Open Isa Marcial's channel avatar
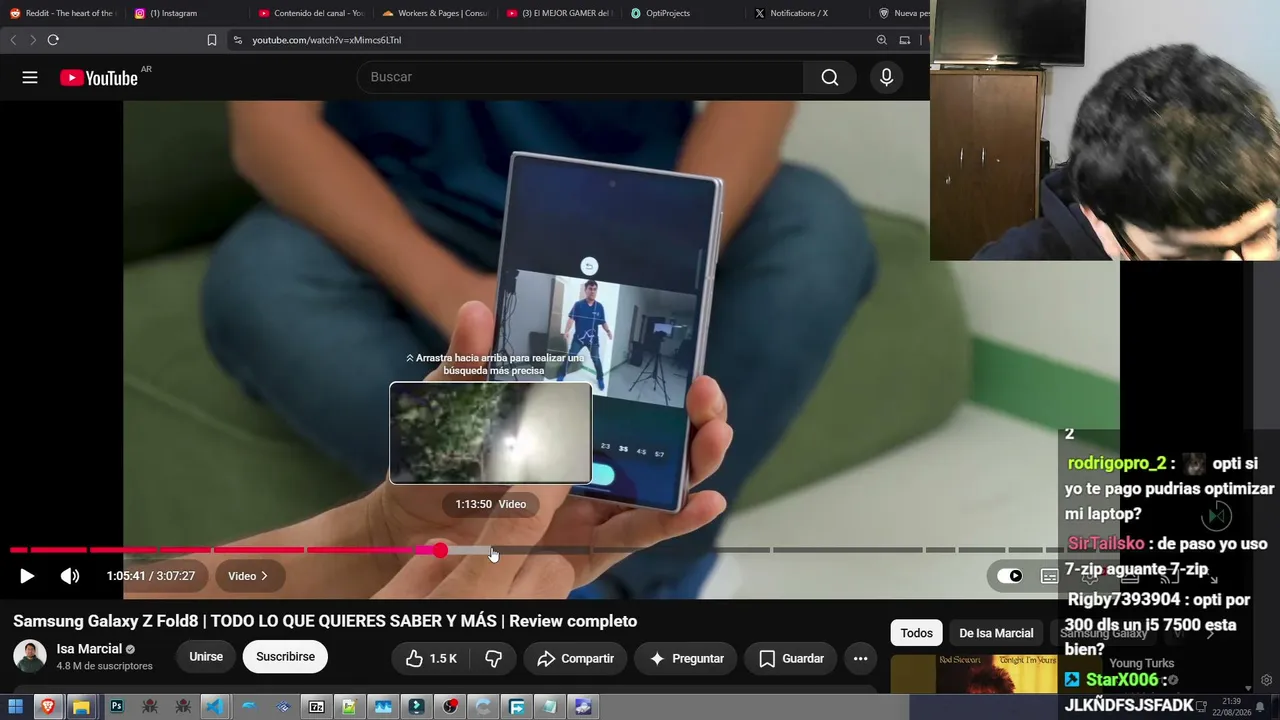The height and width of the screenshot is (720, 1280). [30, 657]
